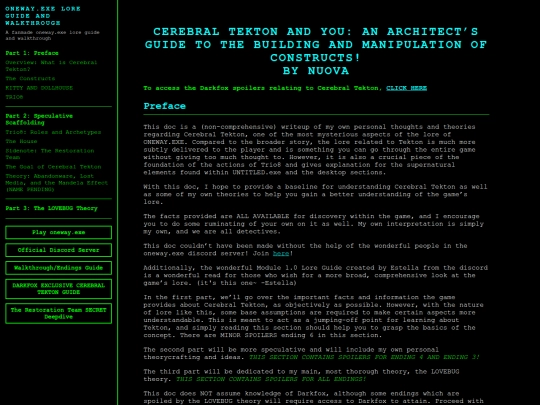Image resolution: width=540 pixels, height=405 pixels.
Task: Jump to Part 2: Speculative Scaffolding
Action: pos(39,119)
